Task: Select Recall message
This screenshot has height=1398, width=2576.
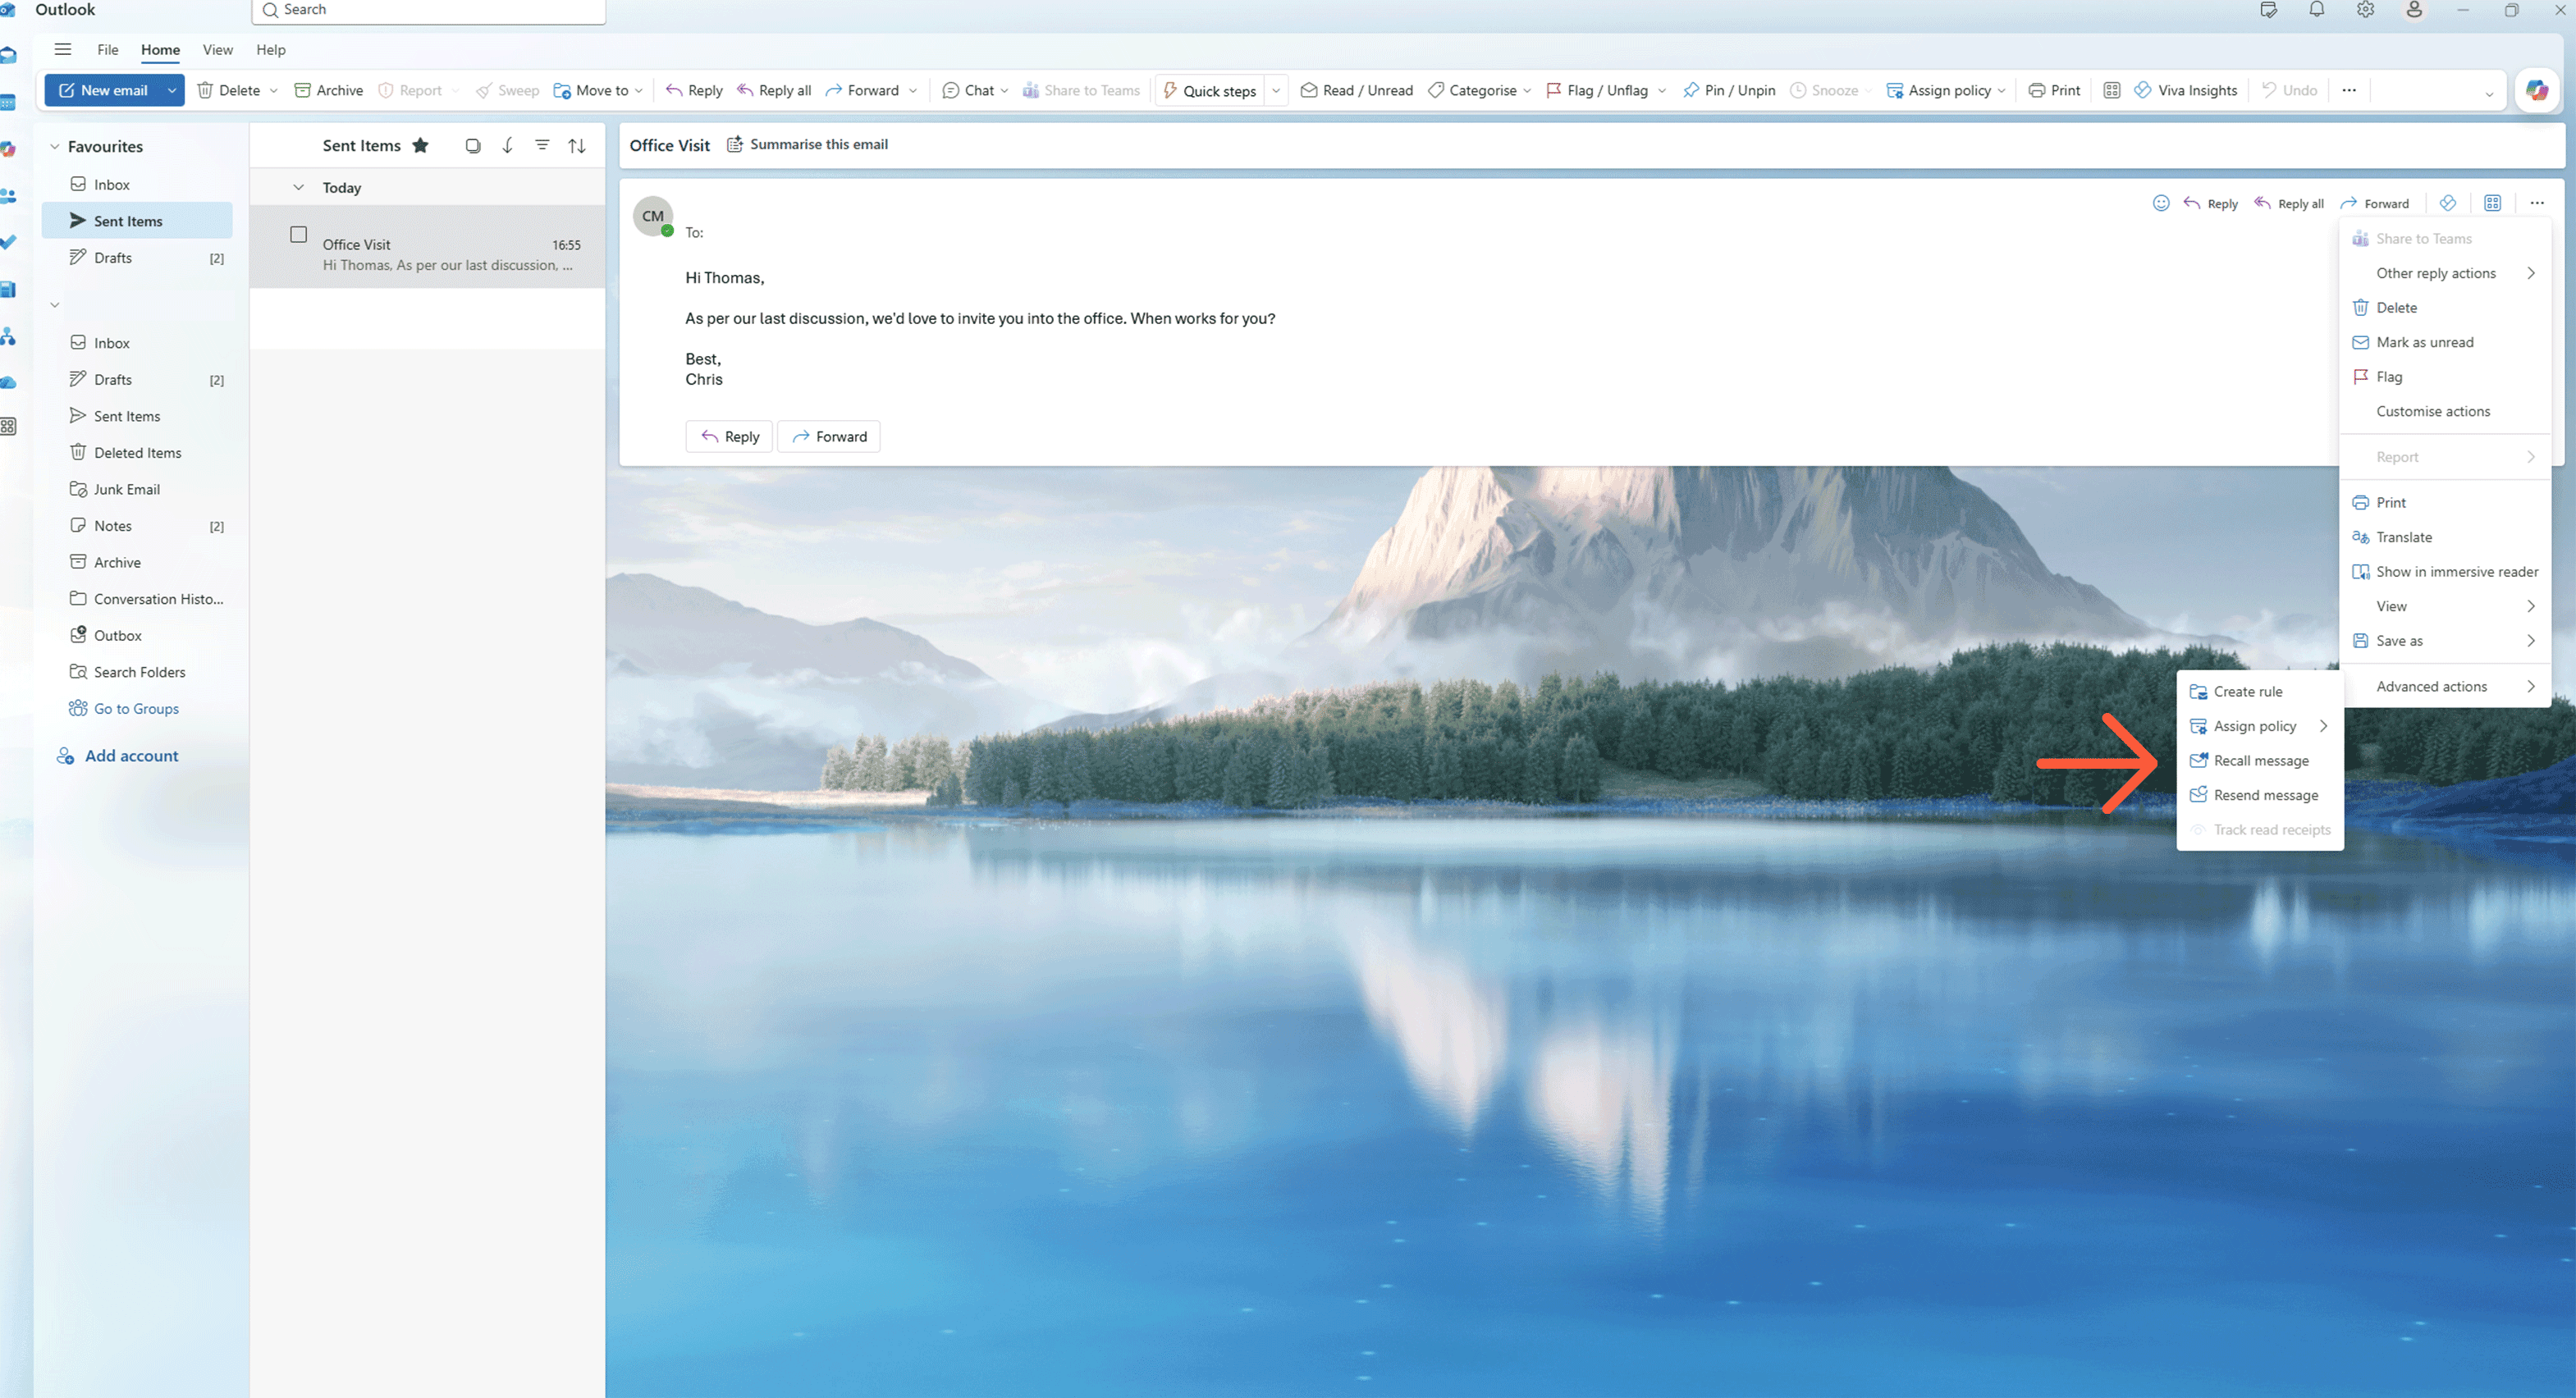Action: coord(2260,760)
